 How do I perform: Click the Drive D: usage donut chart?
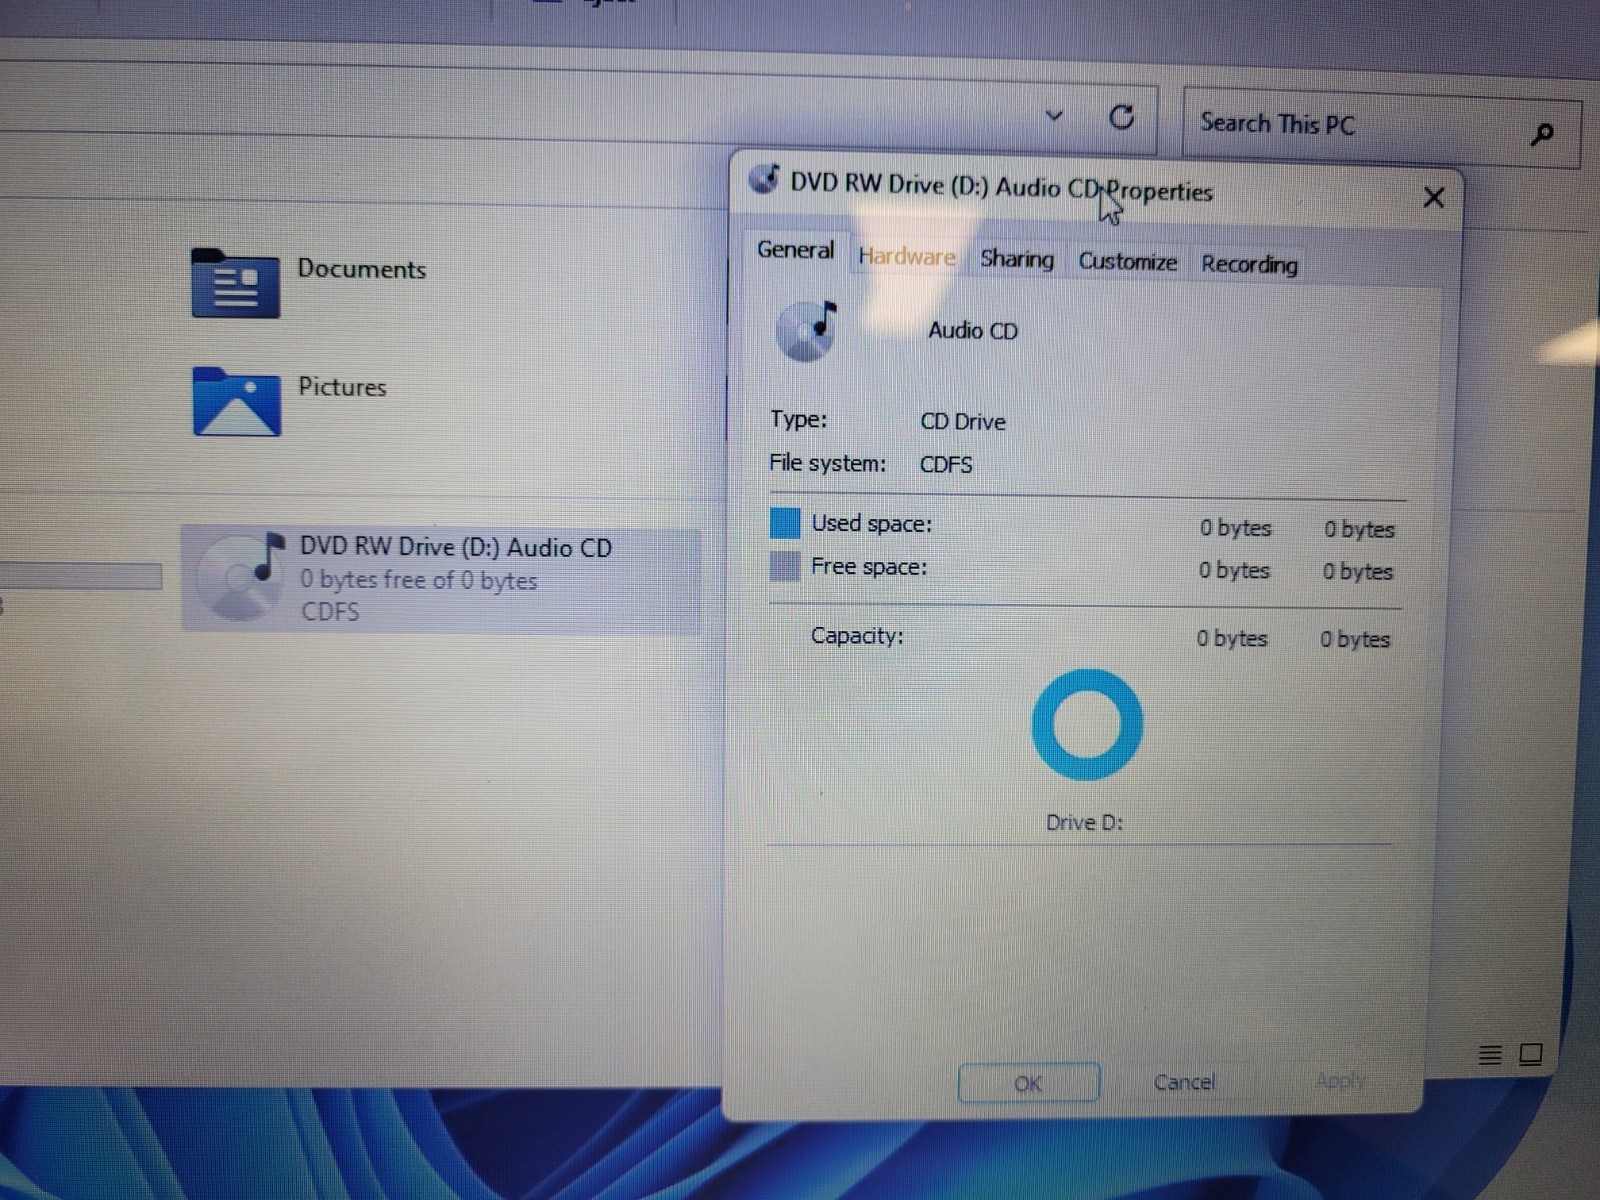click(1087, 725)
